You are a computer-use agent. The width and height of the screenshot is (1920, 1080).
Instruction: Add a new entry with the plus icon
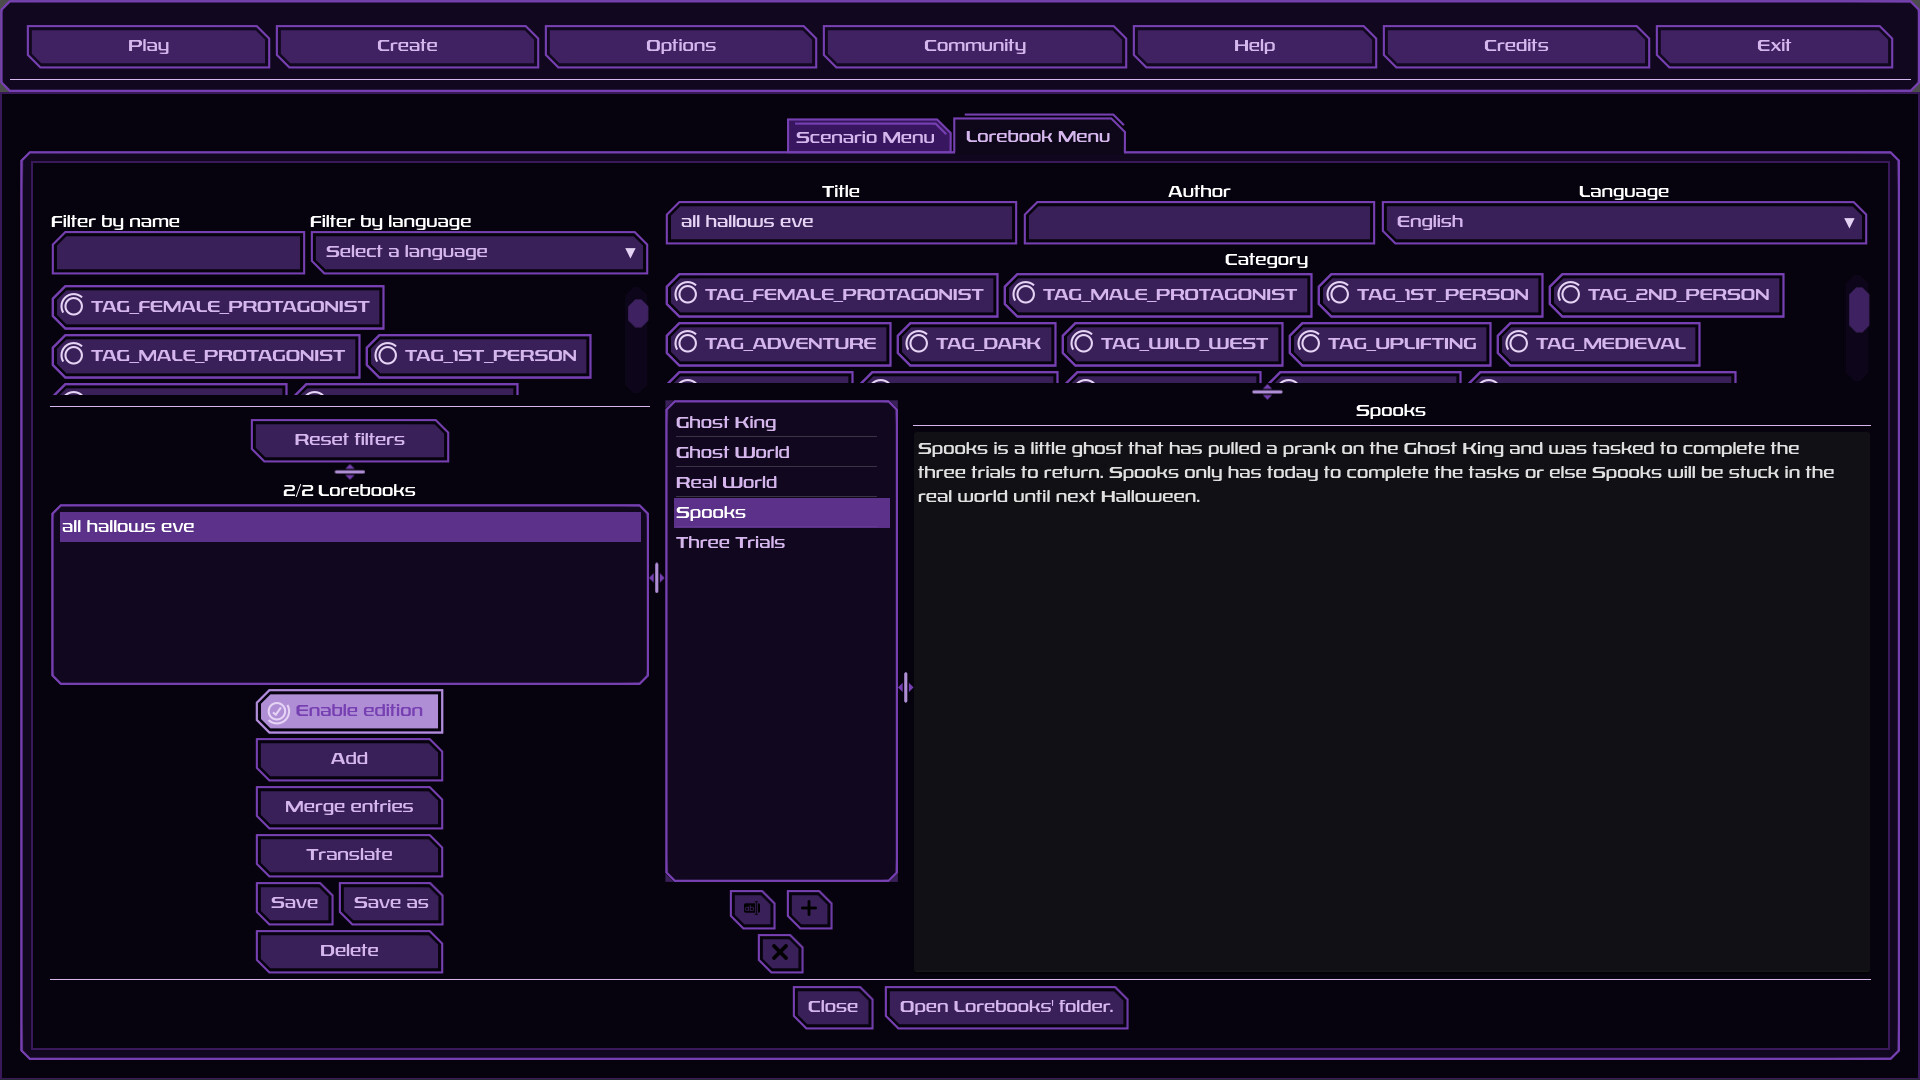click(x=808, y=910)
